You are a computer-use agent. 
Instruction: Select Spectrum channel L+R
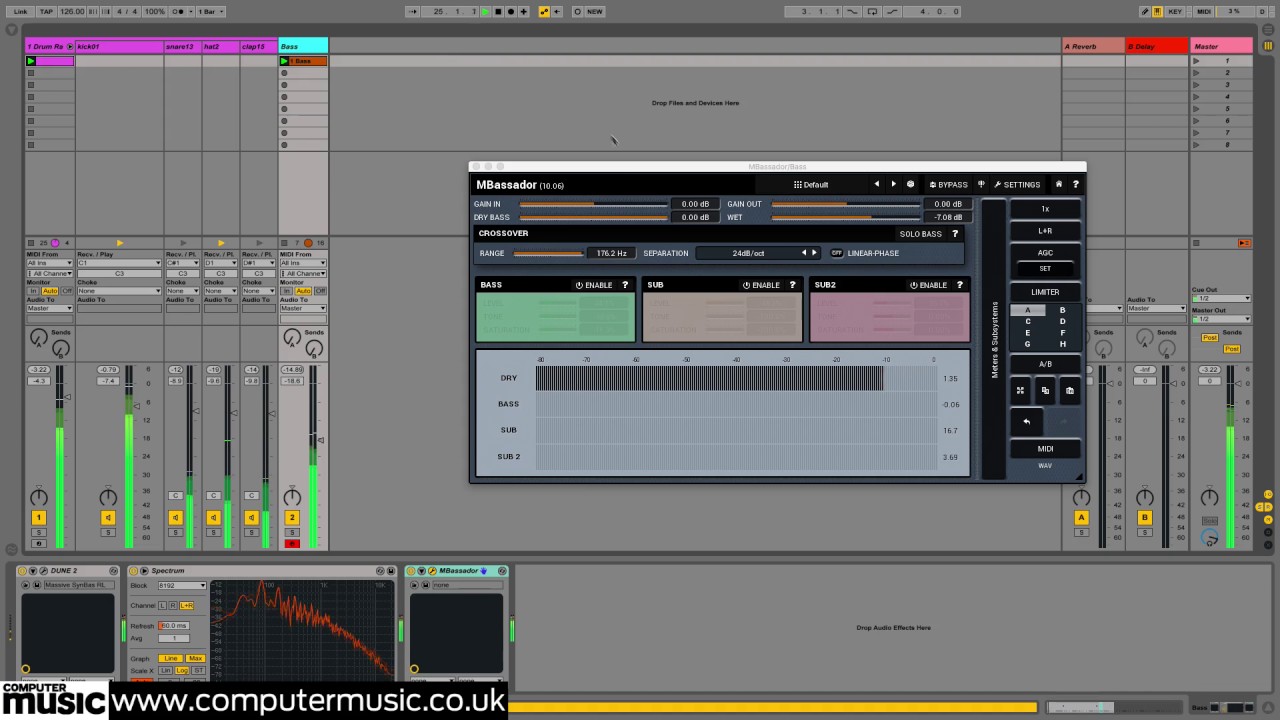tap(186, 606)
